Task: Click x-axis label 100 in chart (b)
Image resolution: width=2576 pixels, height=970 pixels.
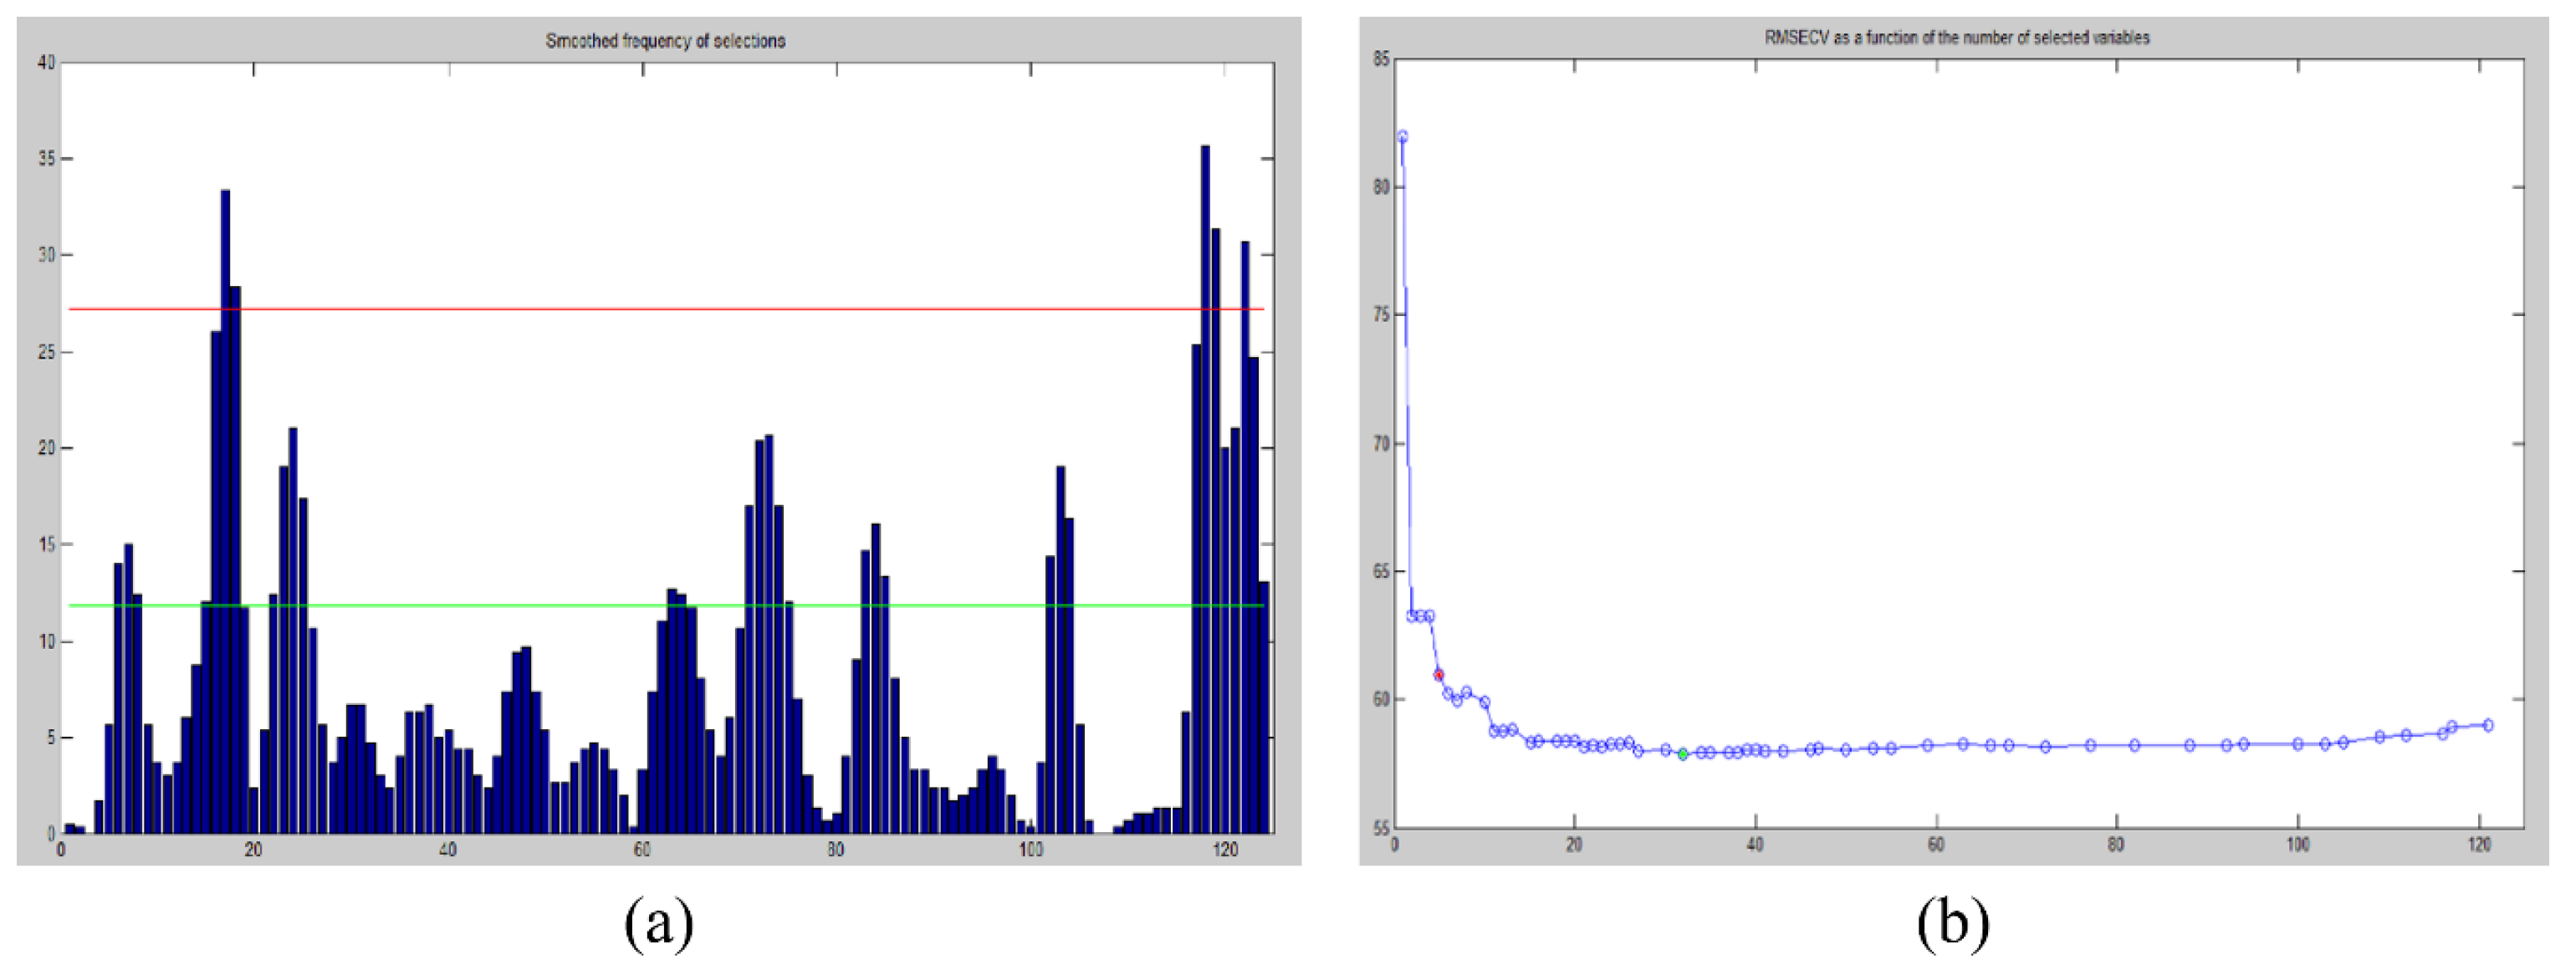Action: pos(2298,845)
